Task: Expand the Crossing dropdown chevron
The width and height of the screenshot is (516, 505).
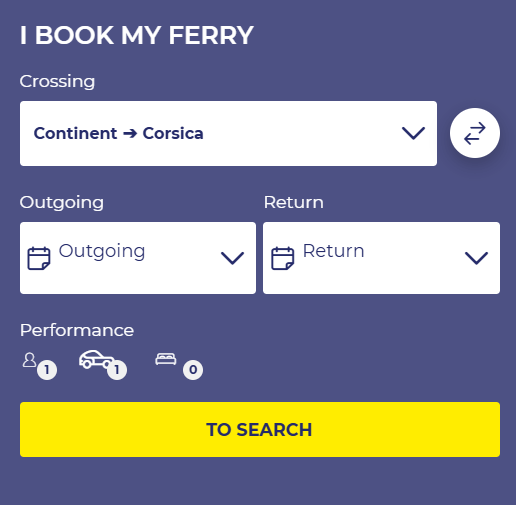Action: click(413, 133)
